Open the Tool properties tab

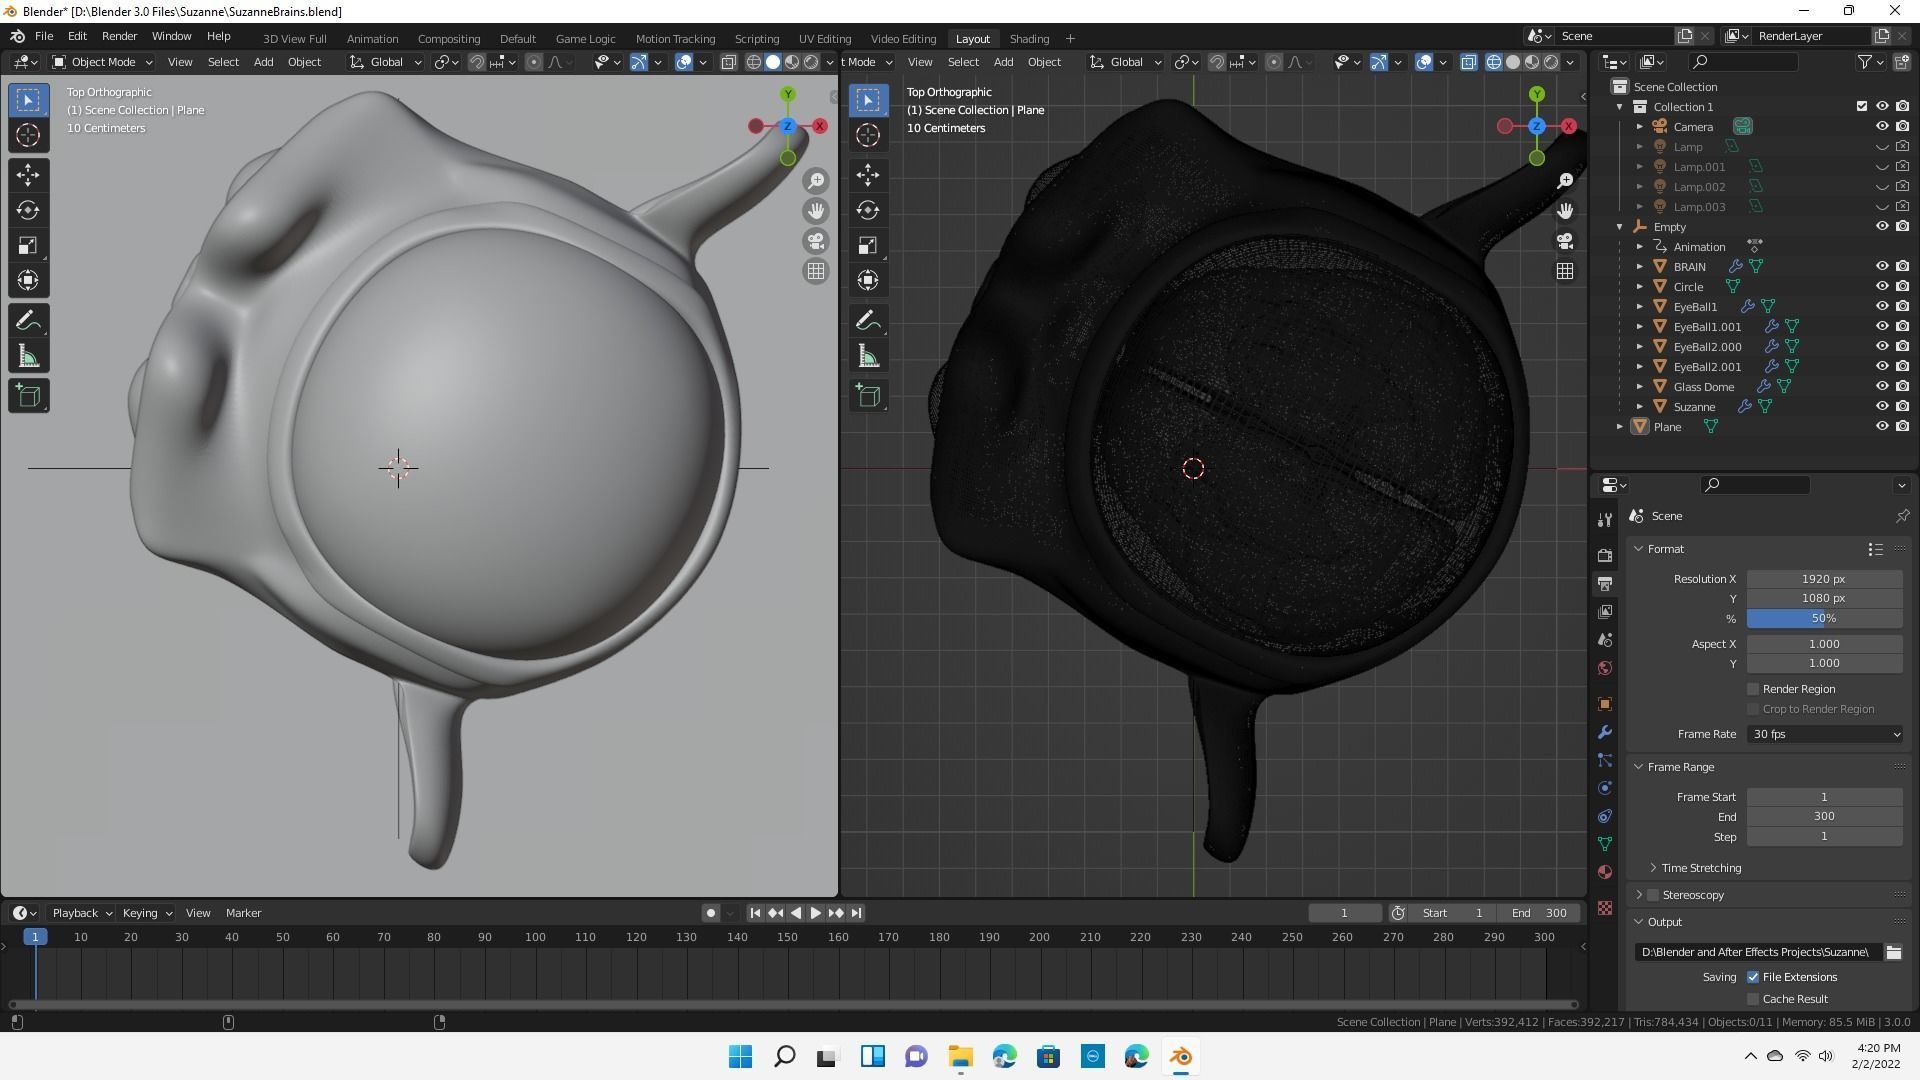pyautogui.click(x=1605, y=520)
